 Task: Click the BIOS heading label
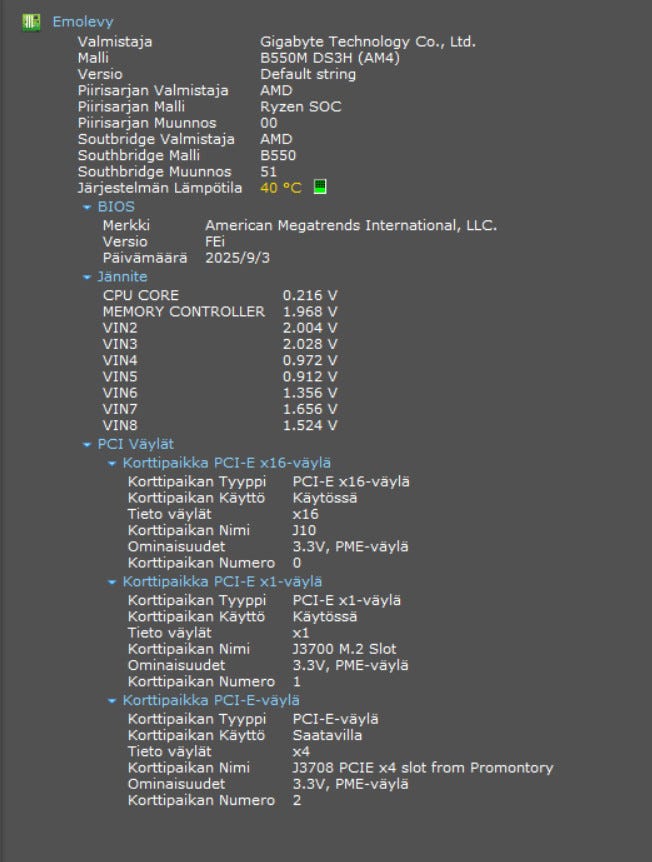[116, 207]
